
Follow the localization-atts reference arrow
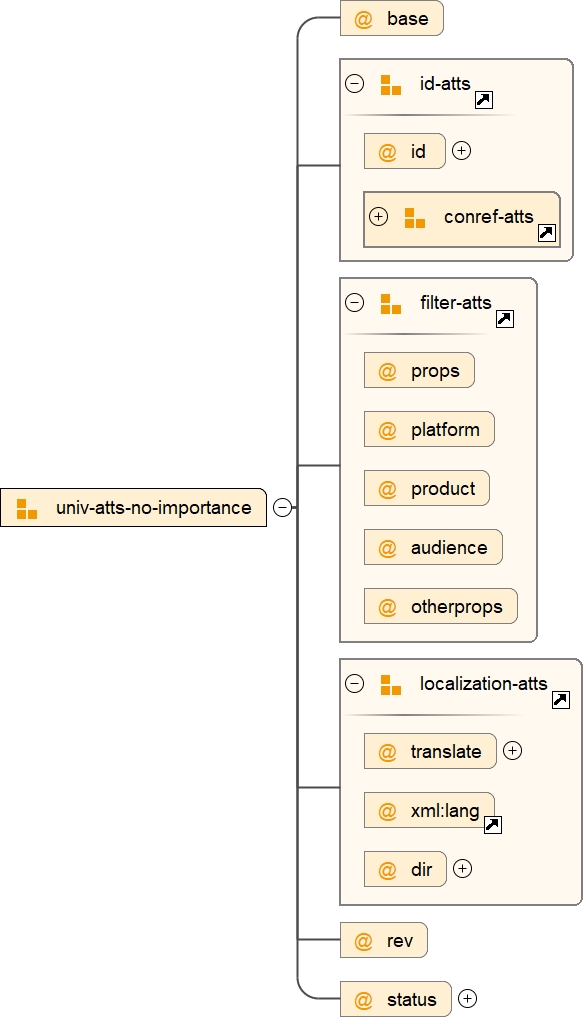click(x=561, y=700)
